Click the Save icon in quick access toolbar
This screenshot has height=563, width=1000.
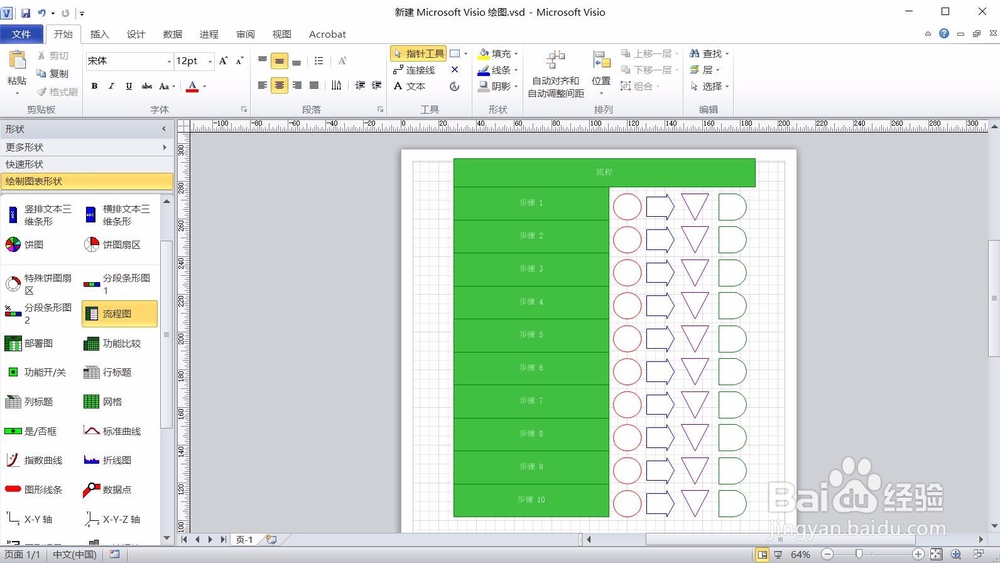(26, 13)
